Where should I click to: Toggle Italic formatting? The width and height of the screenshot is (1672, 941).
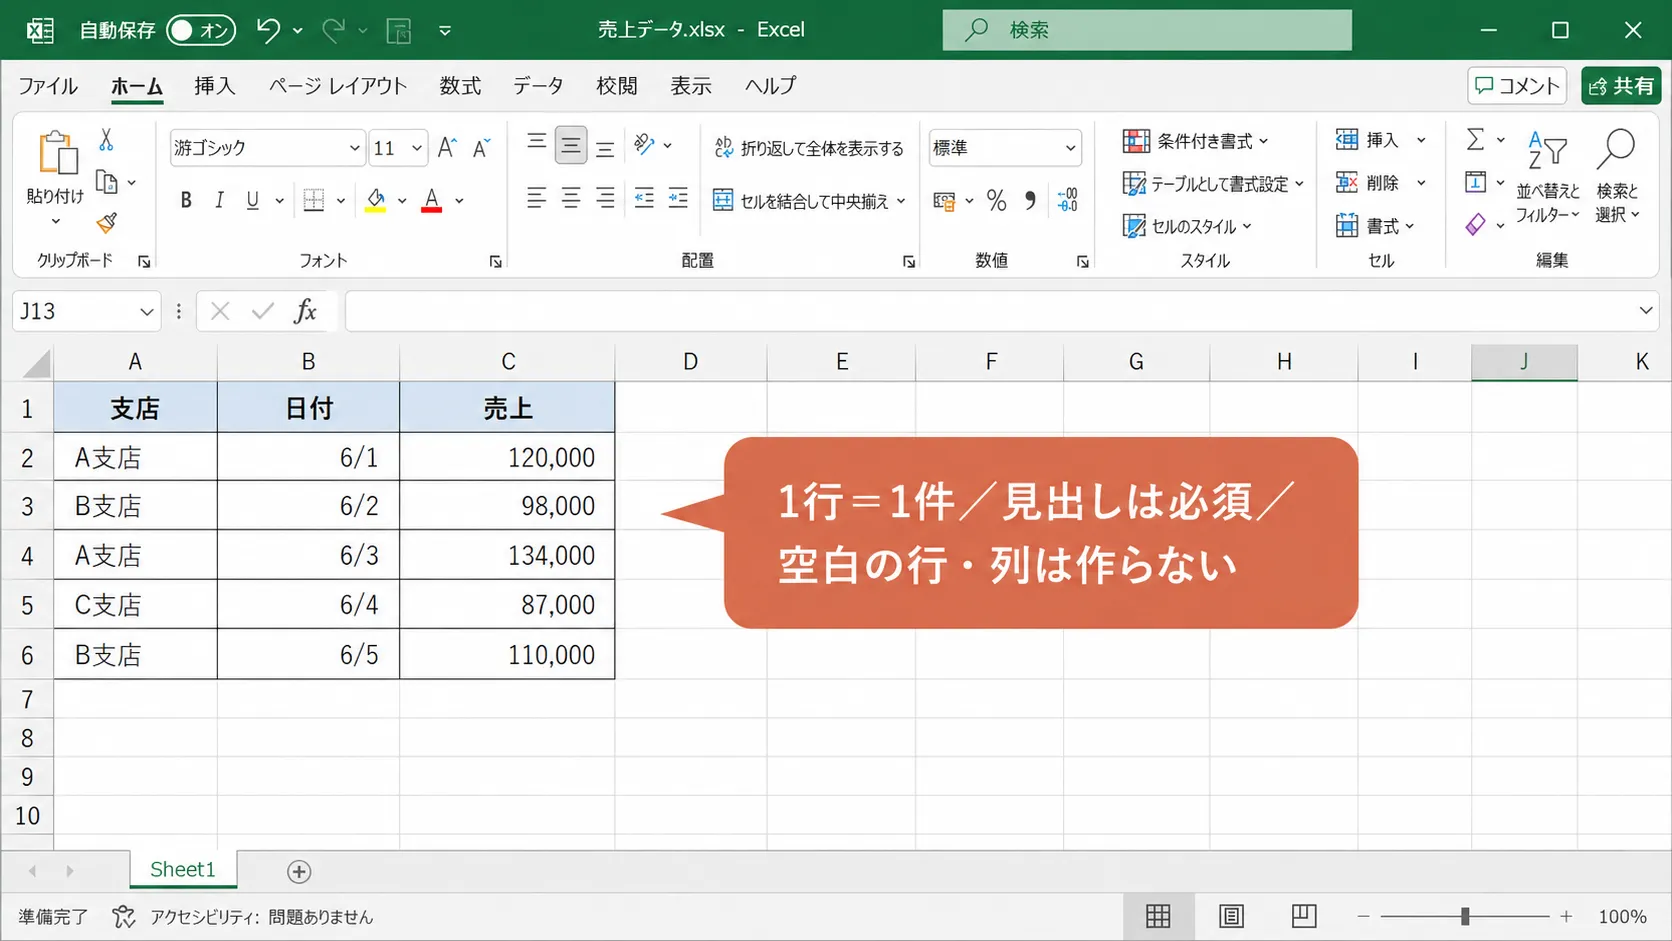point(219,200)
